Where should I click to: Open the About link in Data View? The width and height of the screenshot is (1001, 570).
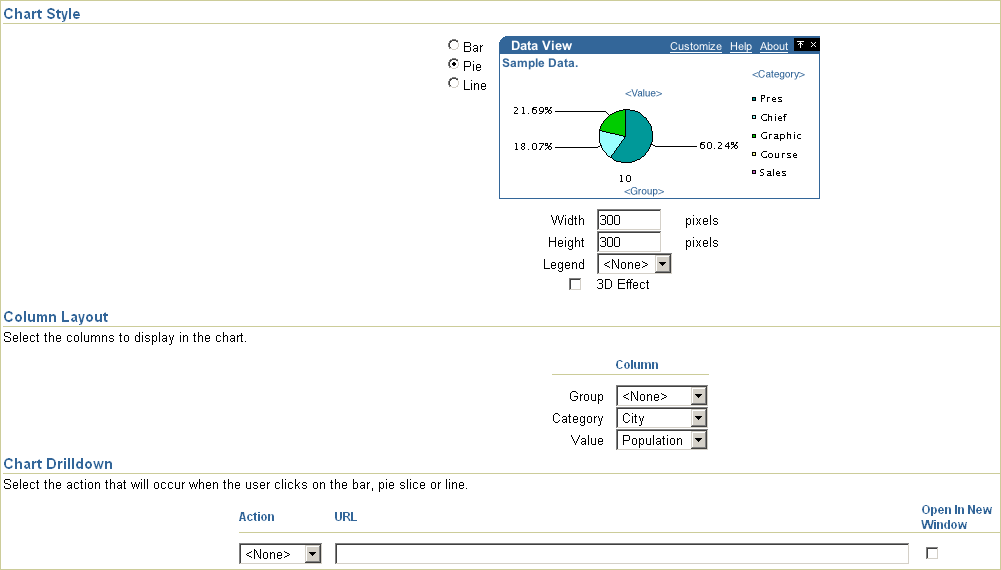[774, 46]
